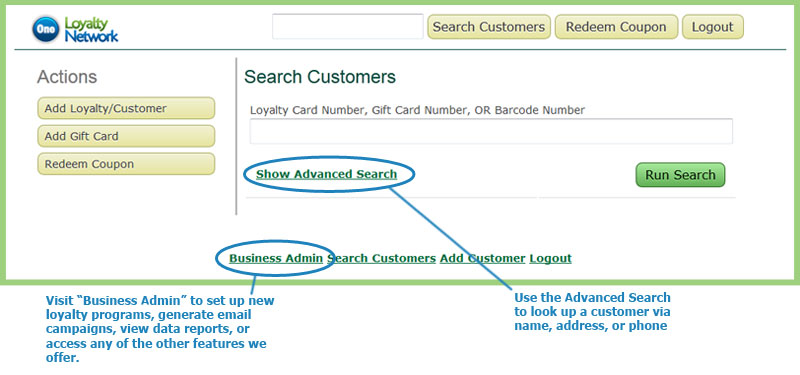Choose Redeem Coupon in Actions sidebar

[x=126, y=164]
